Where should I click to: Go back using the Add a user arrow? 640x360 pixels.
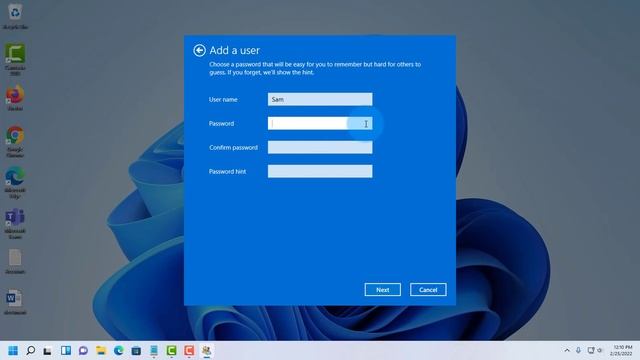coord(199,50)
